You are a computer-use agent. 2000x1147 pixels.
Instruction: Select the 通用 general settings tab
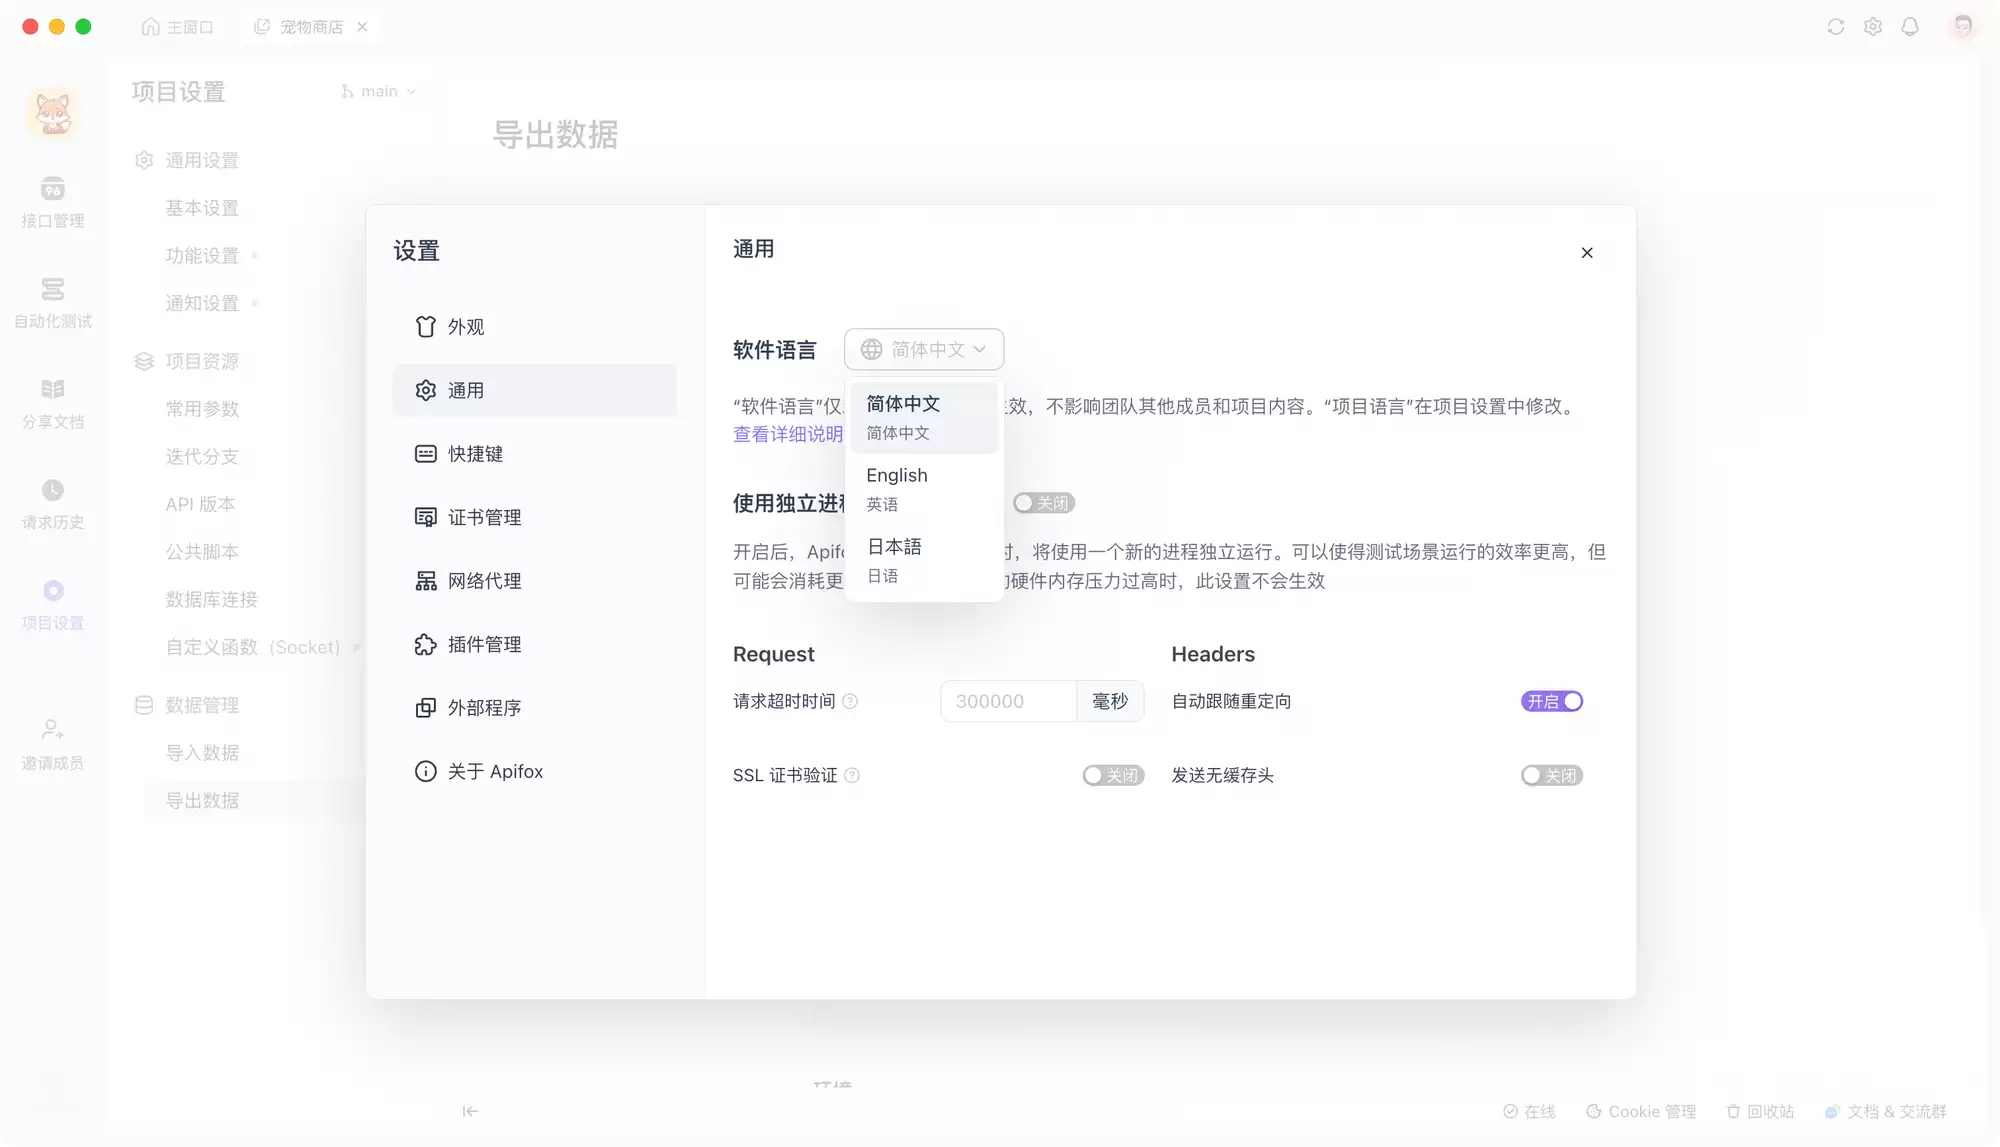[x=534, y=390]
